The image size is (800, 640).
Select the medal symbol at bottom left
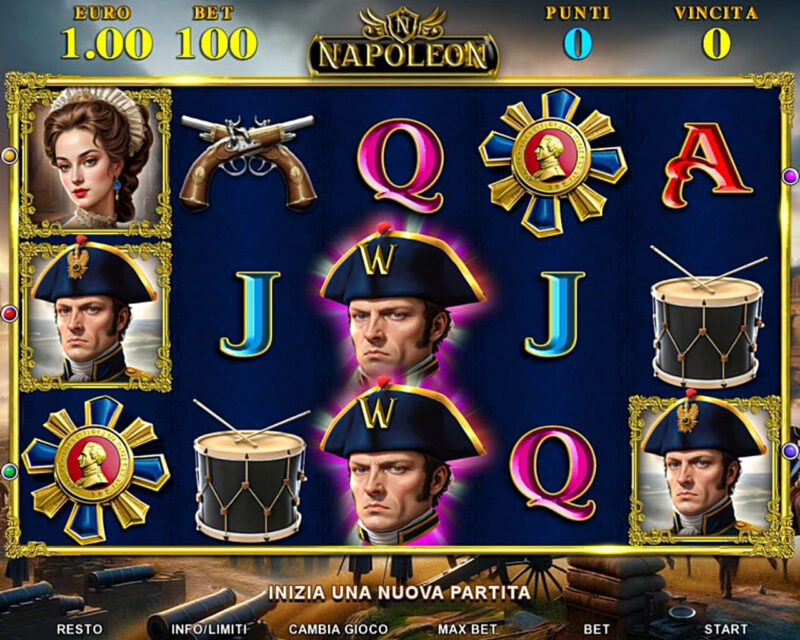[95, 470]
